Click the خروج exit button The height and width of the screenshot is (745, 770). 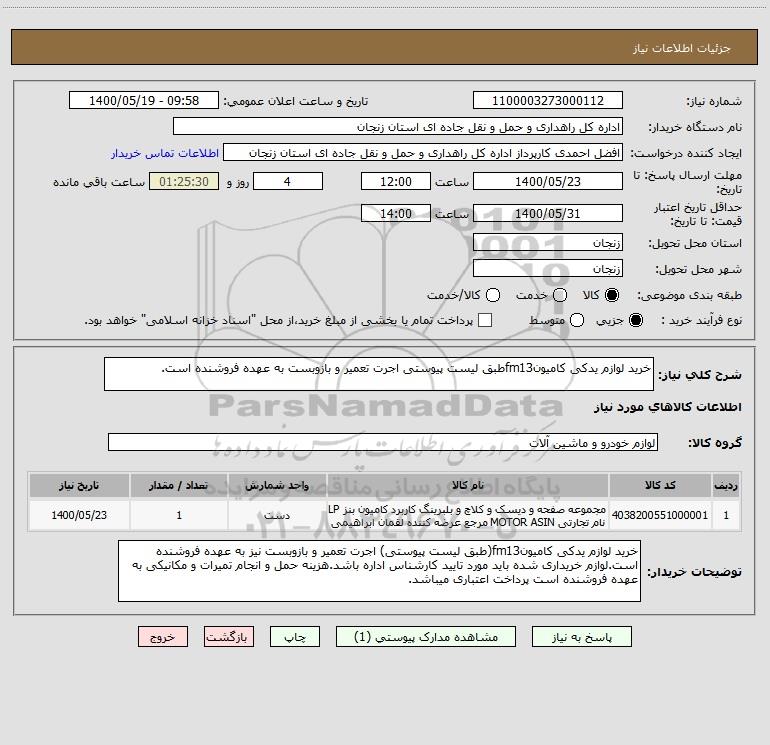(x=163, y=637)
